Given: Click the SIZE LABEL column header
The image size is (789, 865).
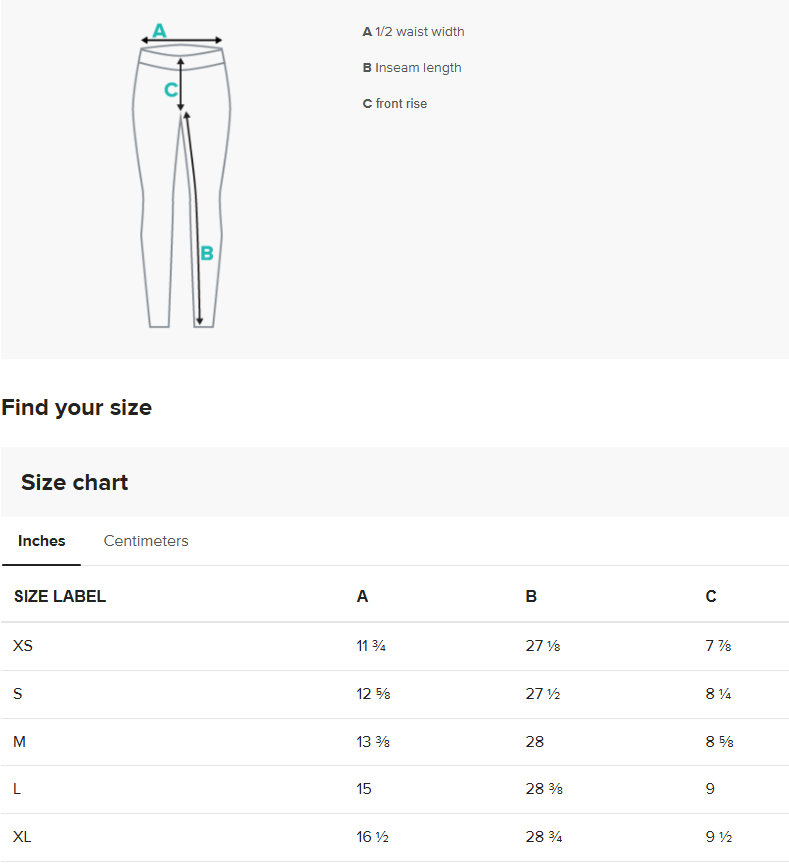Looking at the screenshot, I should (x=60, y=596).
